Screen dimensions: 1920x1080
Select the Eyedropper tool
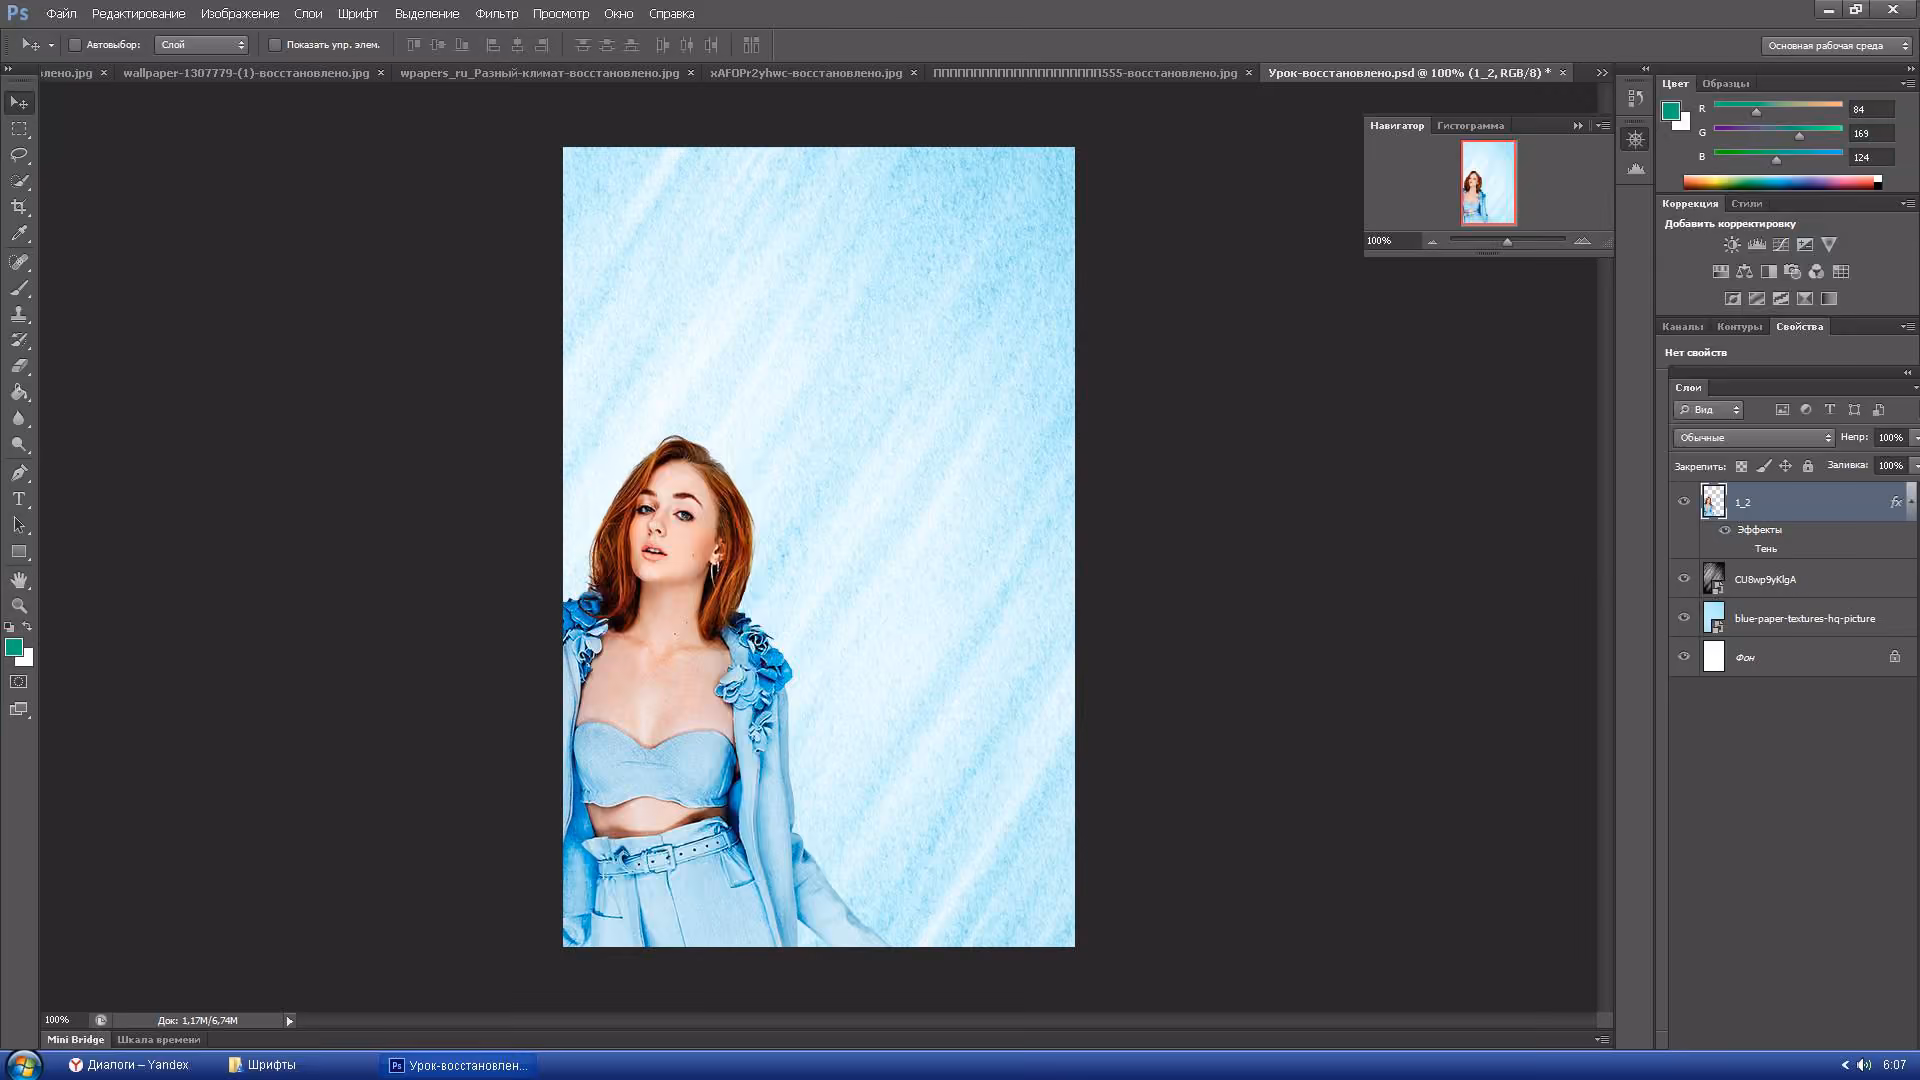19,233
